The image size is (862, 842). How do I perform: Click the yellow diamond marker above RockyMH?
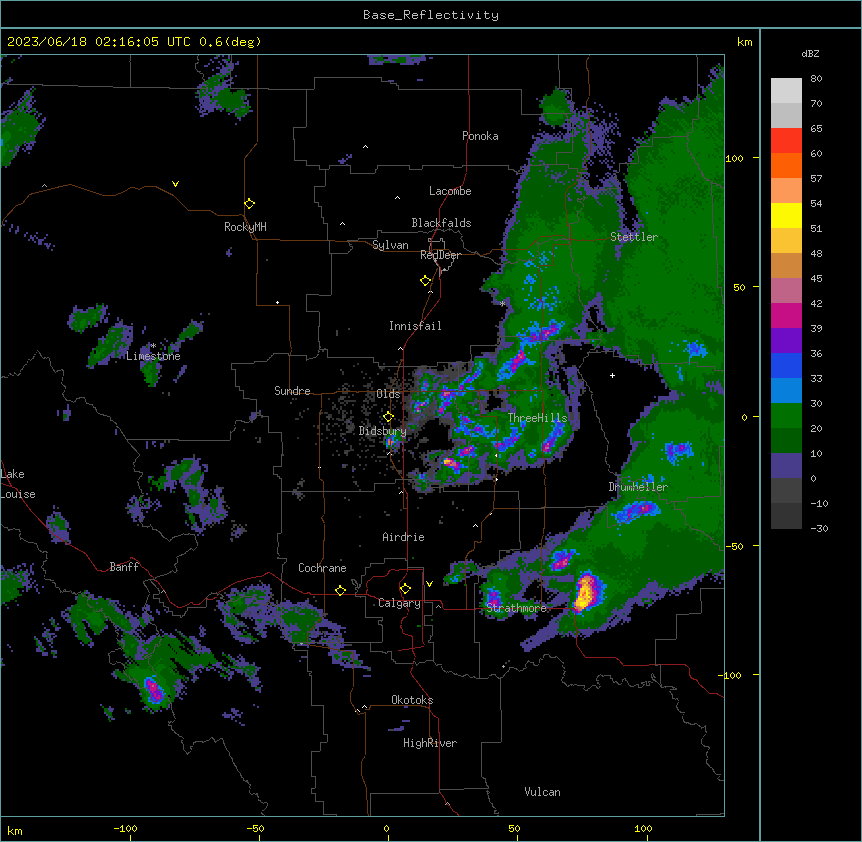250,204
